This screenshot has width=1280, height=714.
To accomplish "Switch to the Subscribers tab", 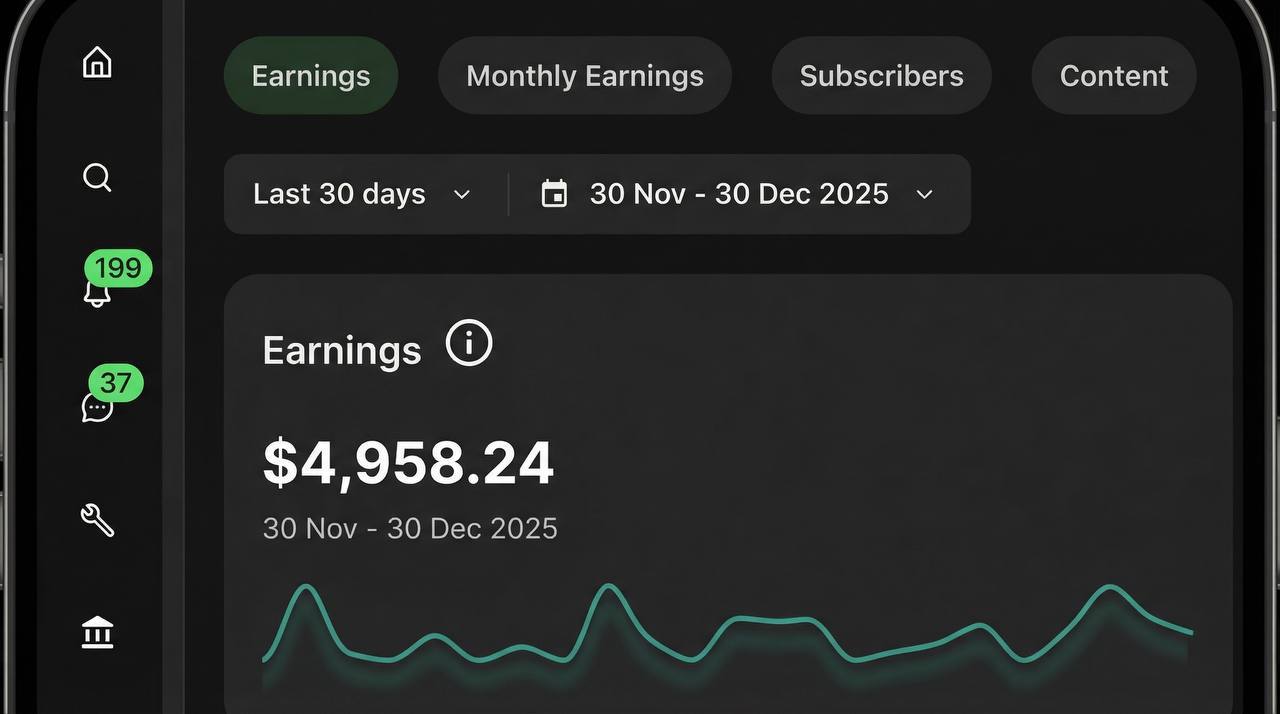I will (881, 76).
